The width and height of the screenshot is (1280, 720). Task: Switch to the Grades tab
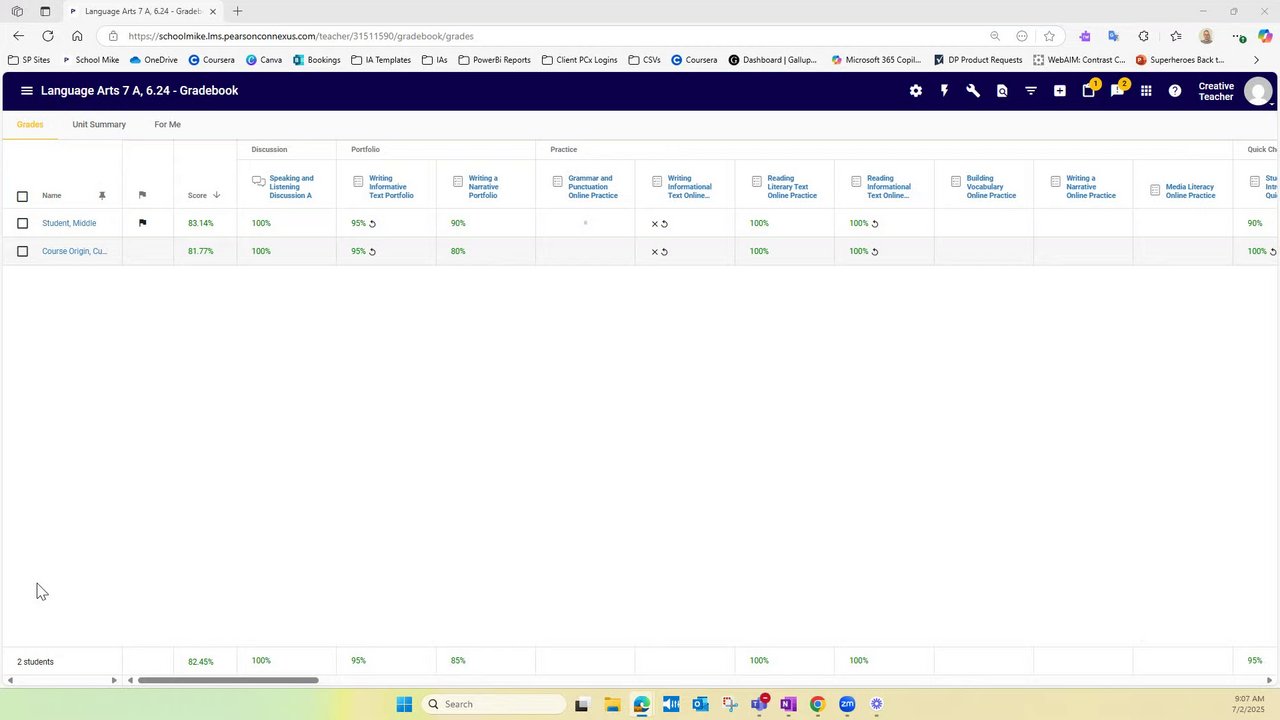(x=30, y=125)
